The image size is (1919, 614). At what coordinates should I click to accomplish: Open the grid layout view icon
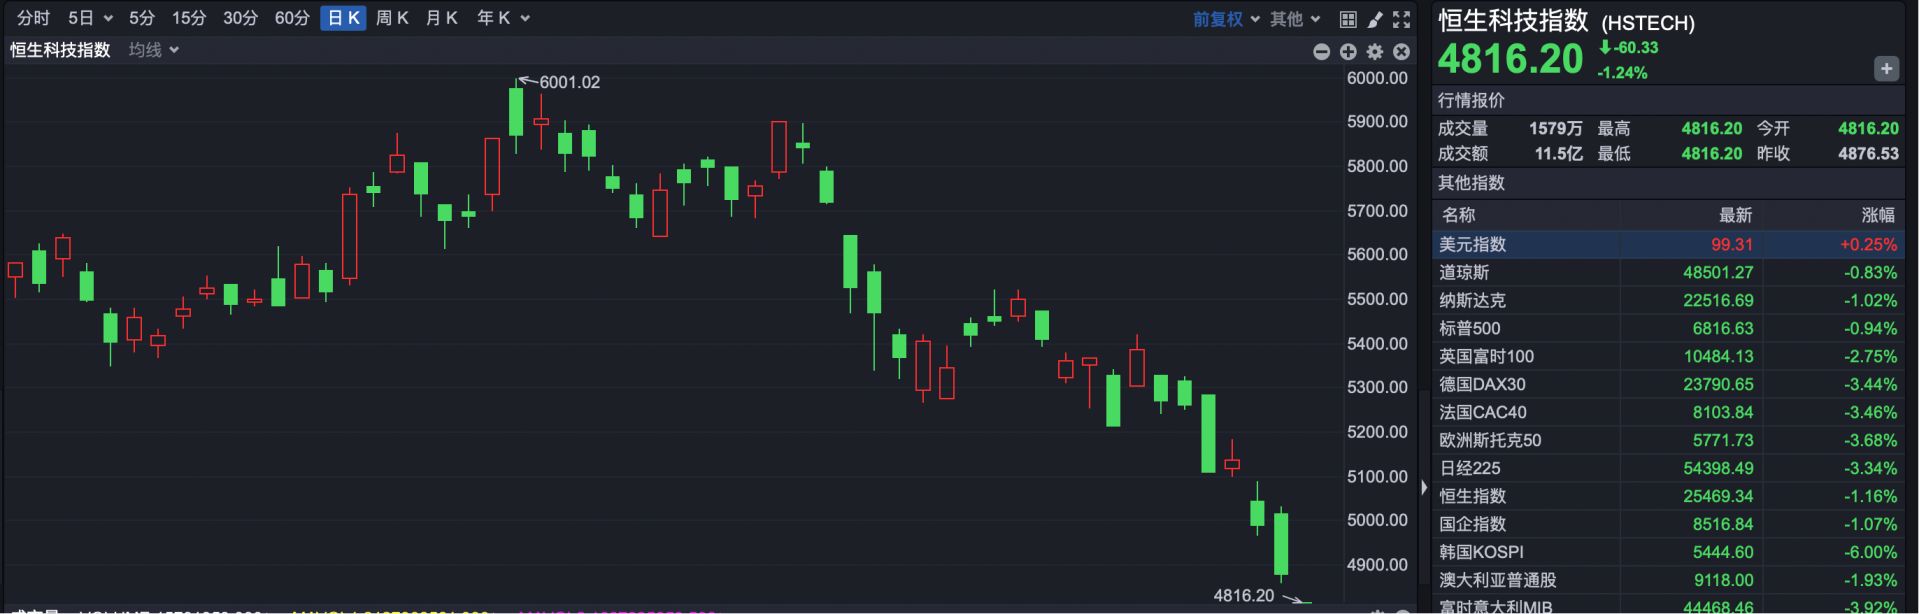(1348, 19)
